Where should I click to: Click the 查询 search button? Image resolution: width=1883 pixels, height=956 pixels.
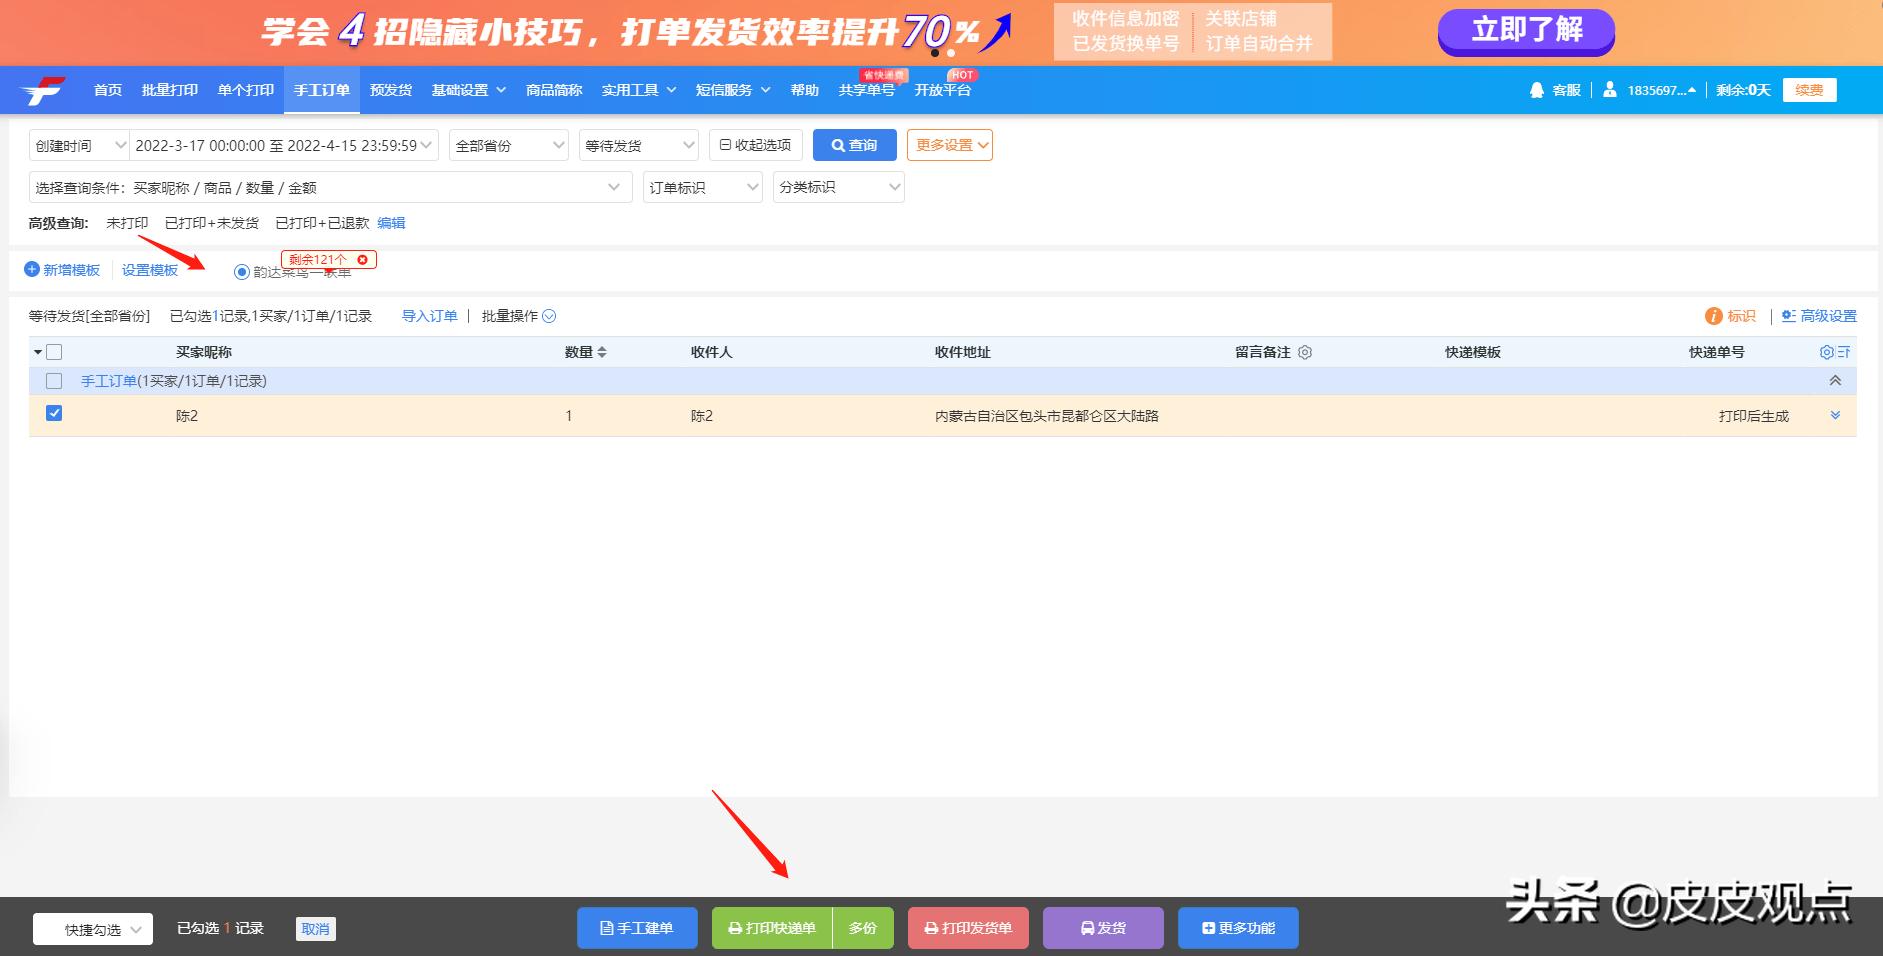coord(855,144)
